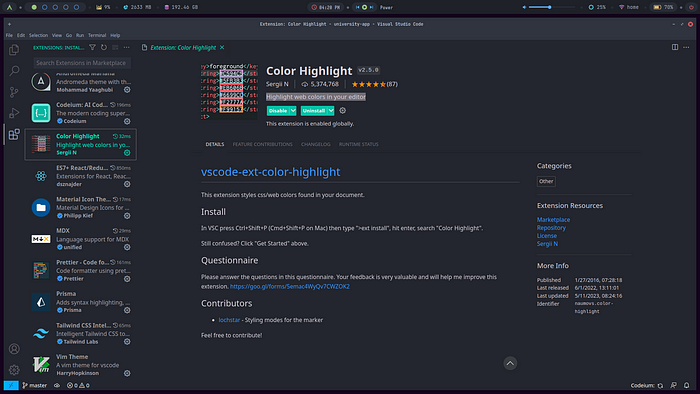The width and height of the screenshot is (700, 394).
Task: Open Uninstall dropdown arrow
Action: tap(331, 110)
